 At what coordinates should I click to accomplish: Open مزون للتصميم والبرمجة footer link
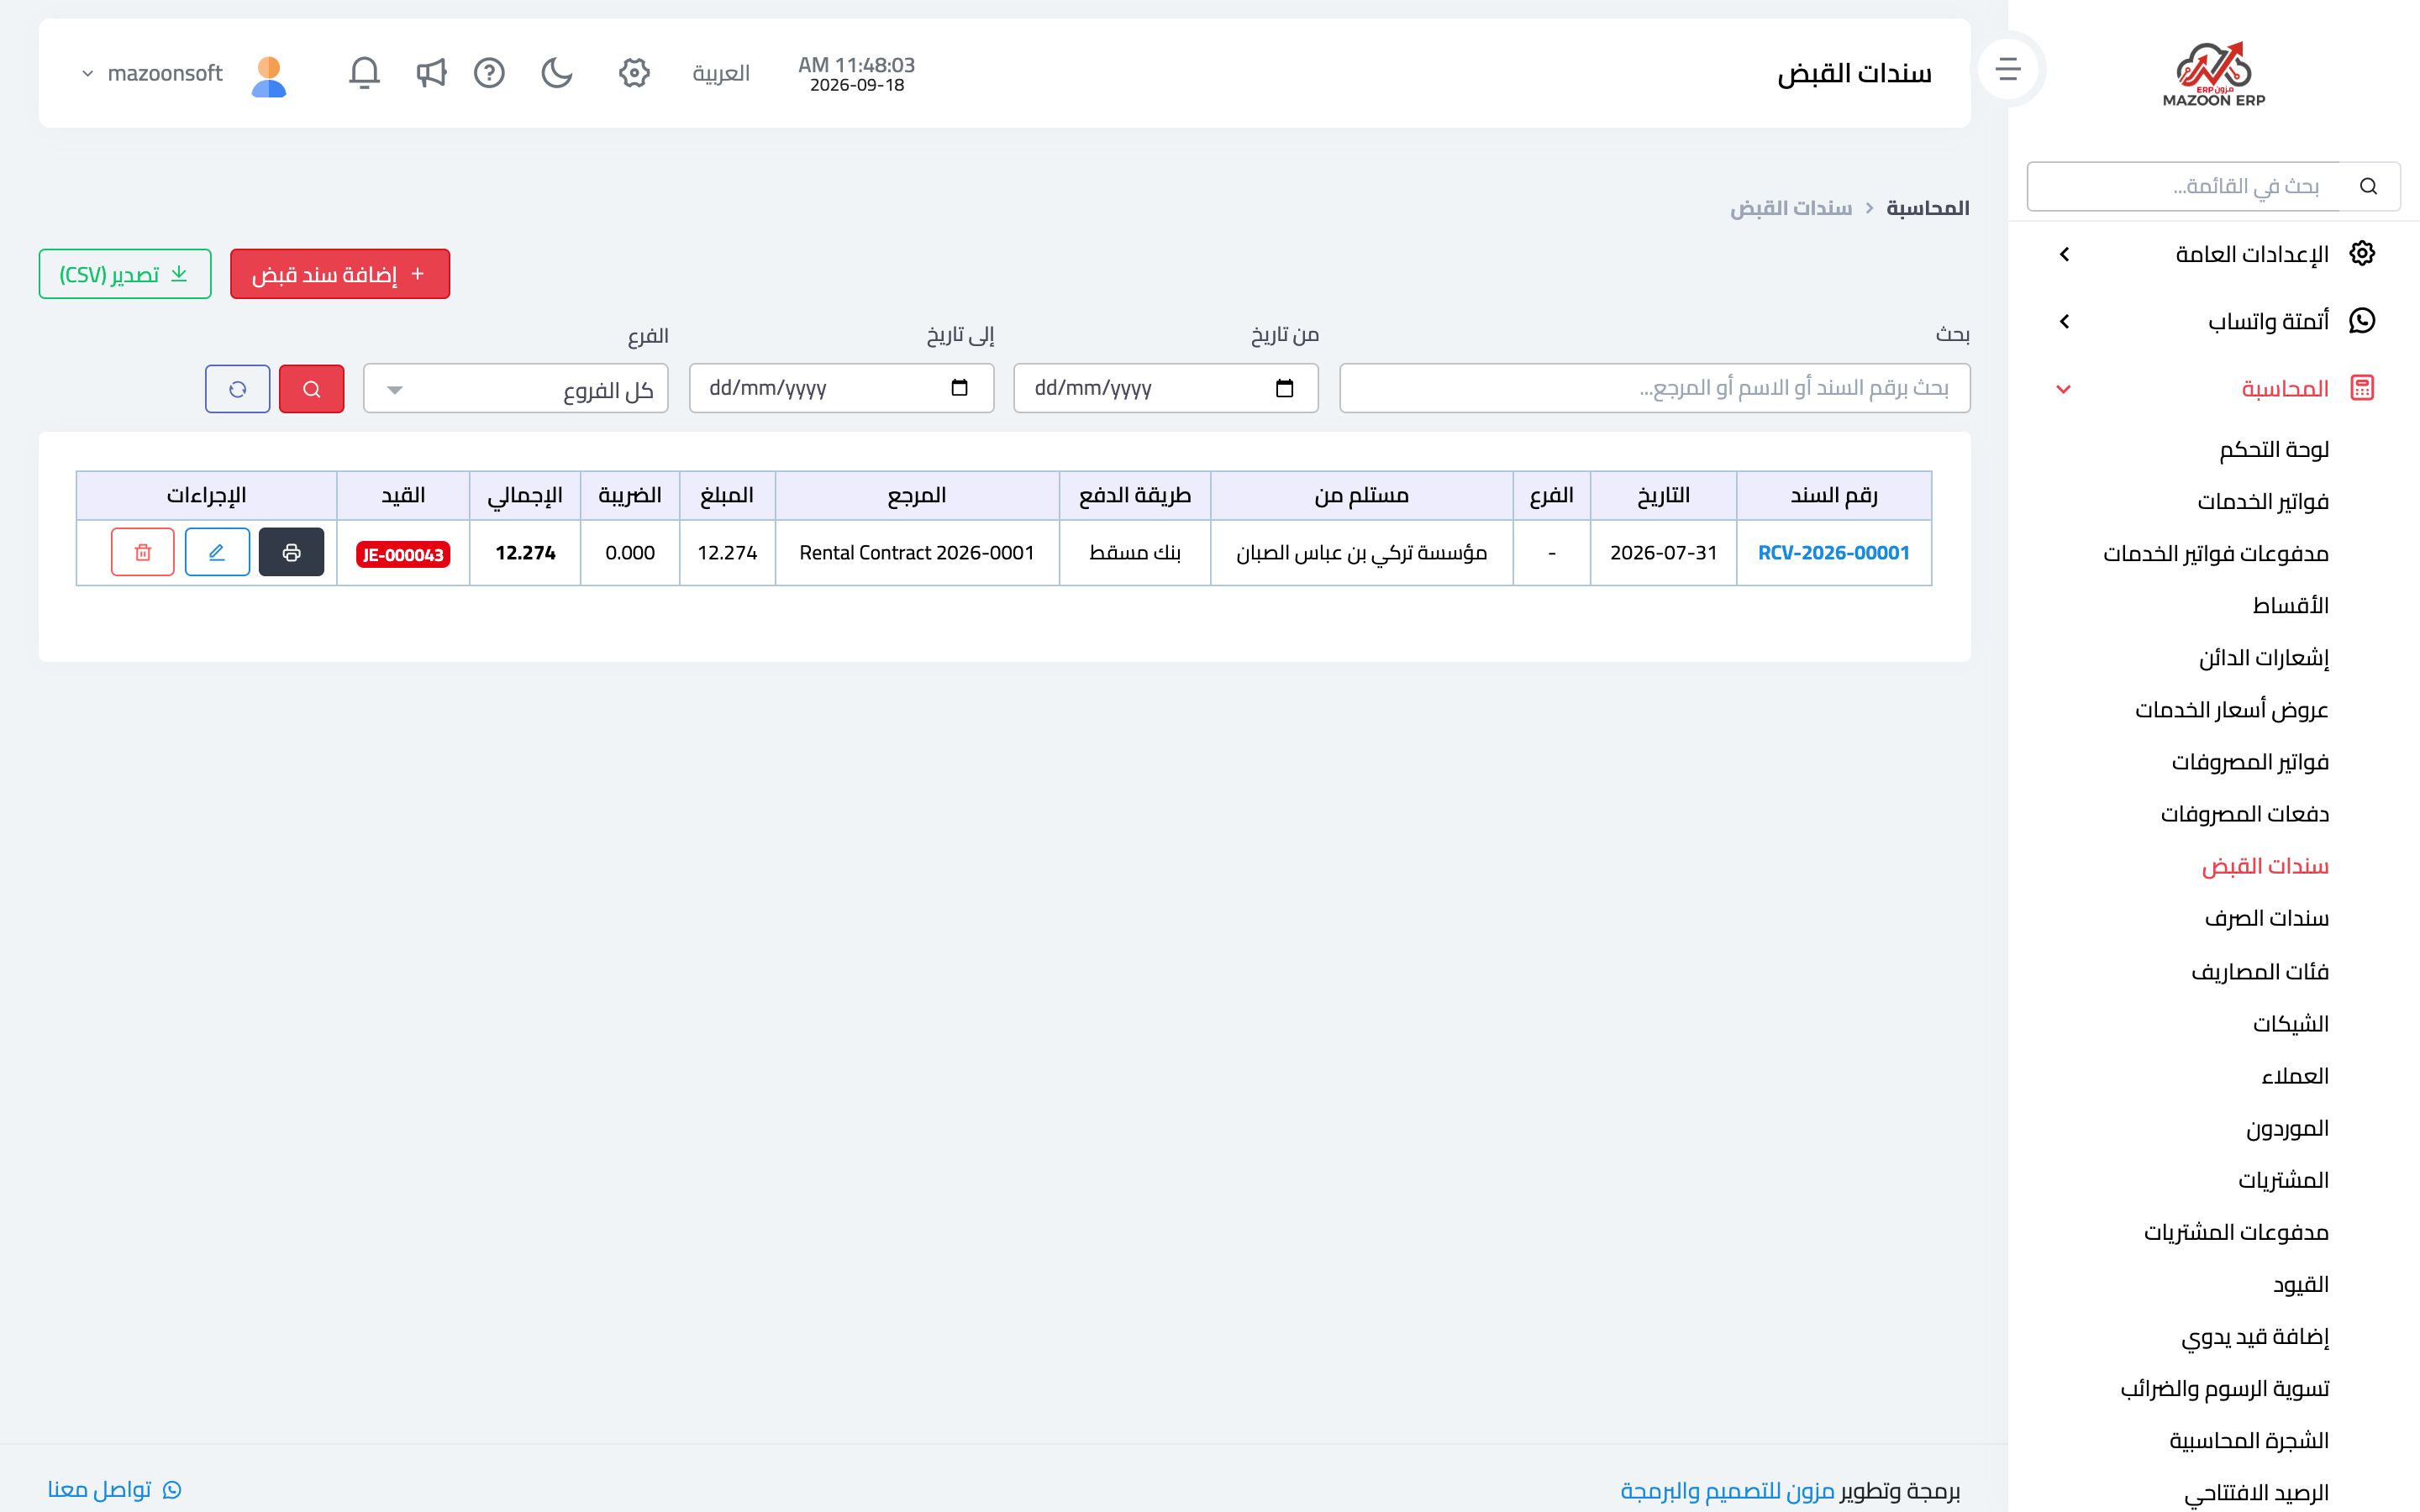click(x=1727, y=1490)
